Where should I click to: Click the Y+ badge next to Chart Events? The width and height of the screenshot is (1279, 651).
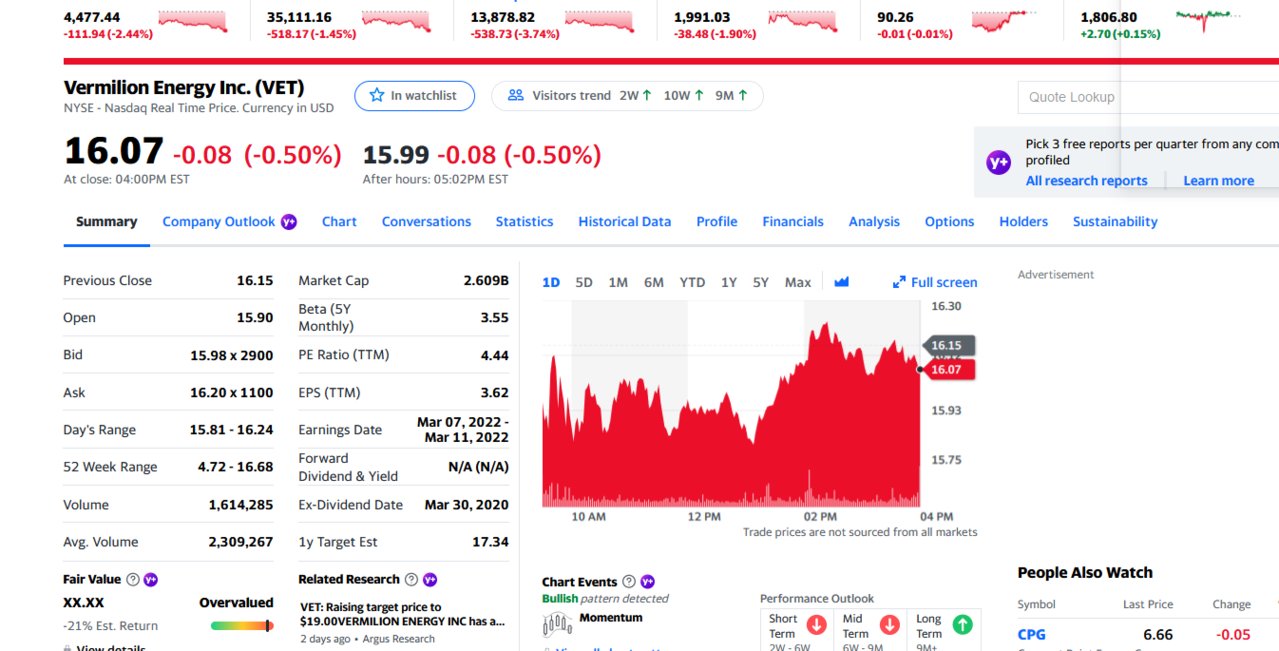tap(647, 581)
